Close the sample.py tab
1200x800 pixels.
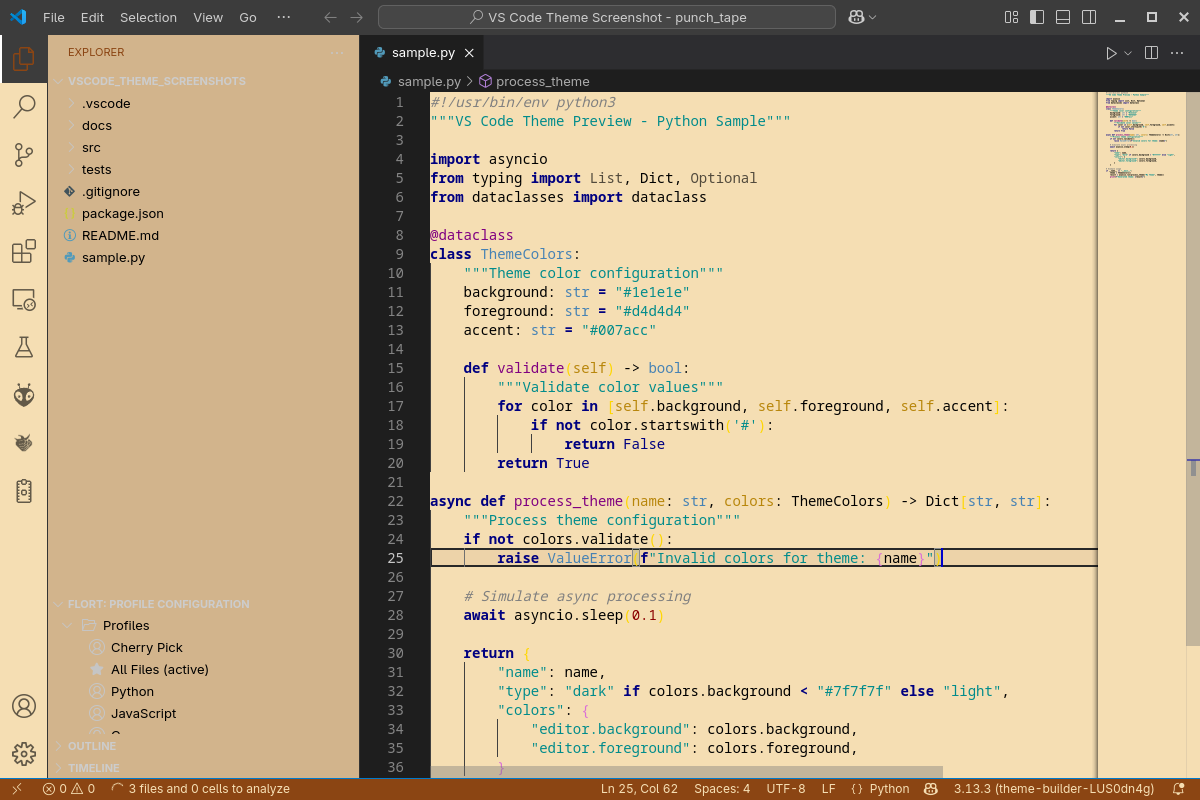tap(470, 53)
